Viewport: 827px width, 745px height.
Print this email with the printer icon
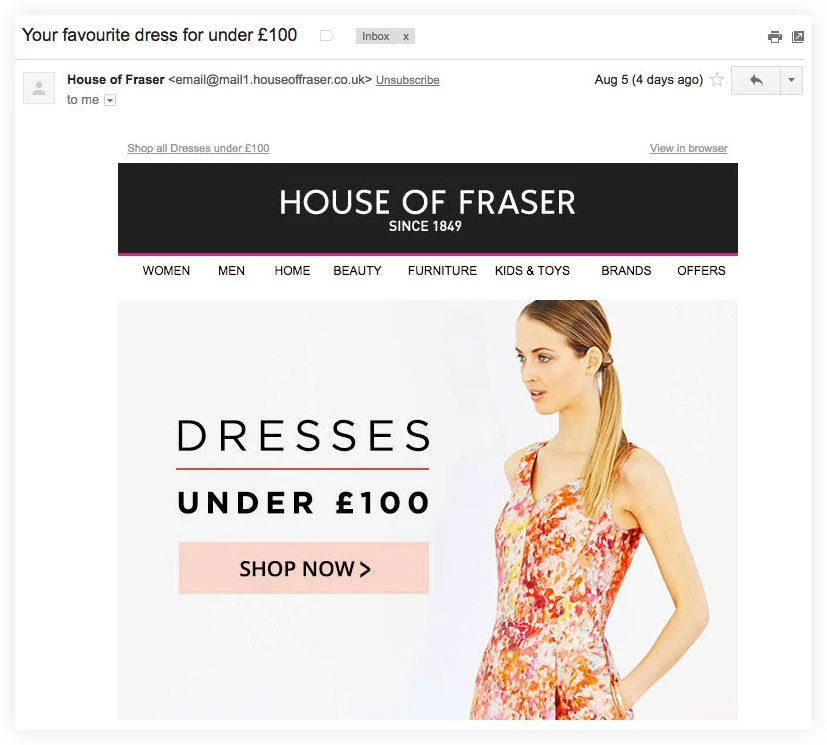coord(774,37)
